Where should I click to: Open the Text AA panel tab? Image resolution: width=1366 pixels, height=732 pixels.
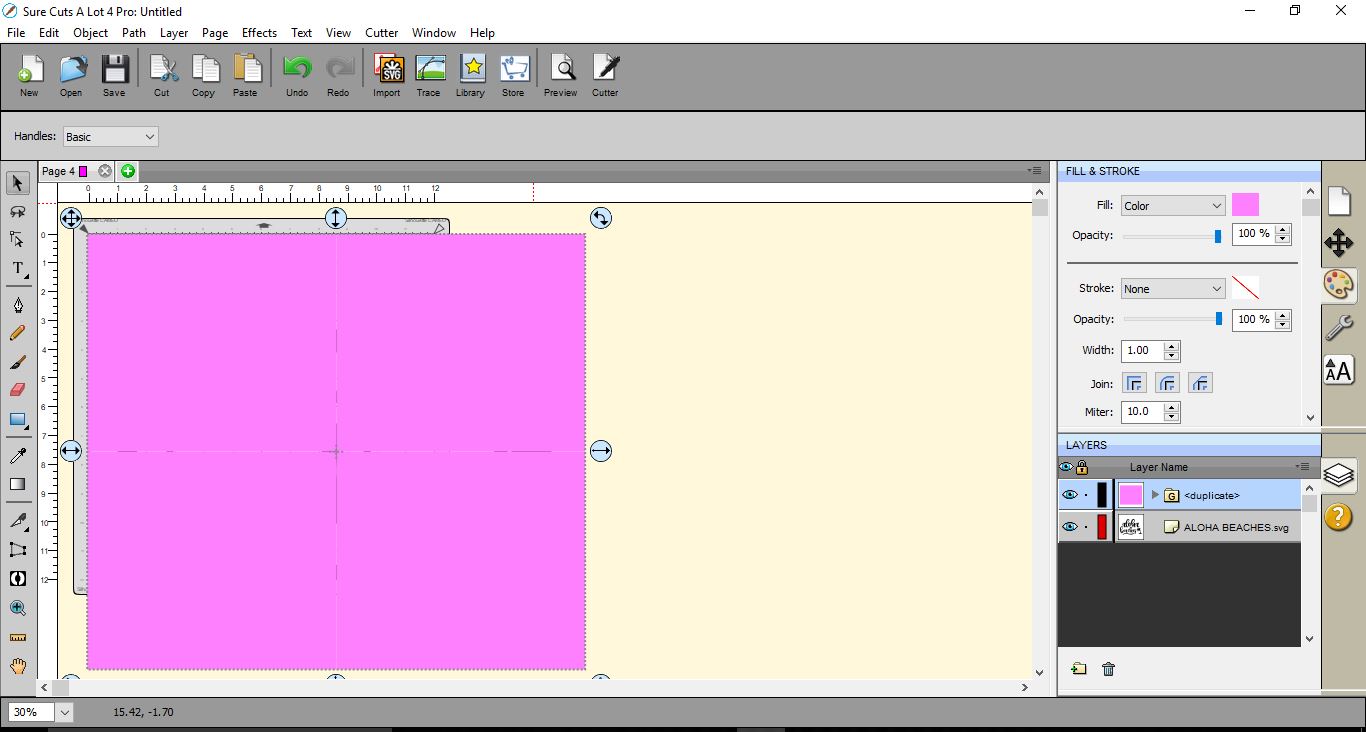1339,371
